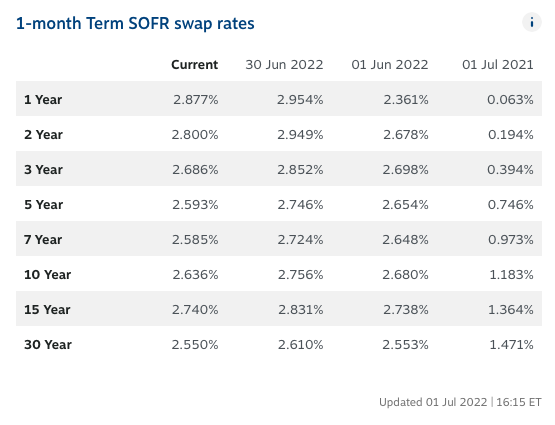Select the 10 Year 2.756% value
Image resolution: width=555 pixels, height=425 pixels.
301,275
